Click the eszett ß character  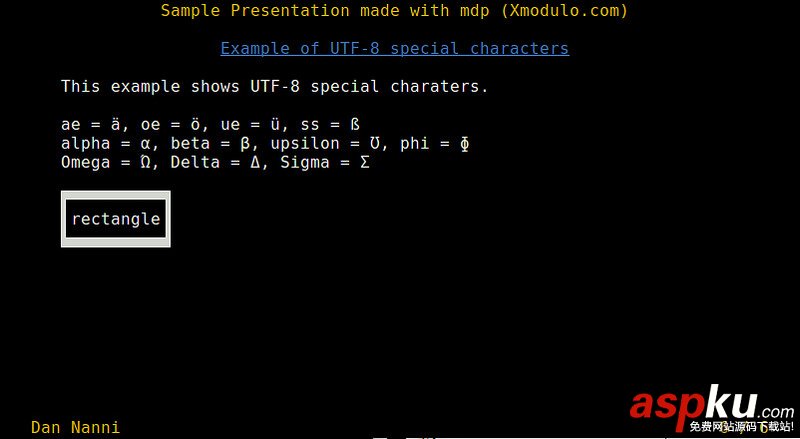pos(355,124)
